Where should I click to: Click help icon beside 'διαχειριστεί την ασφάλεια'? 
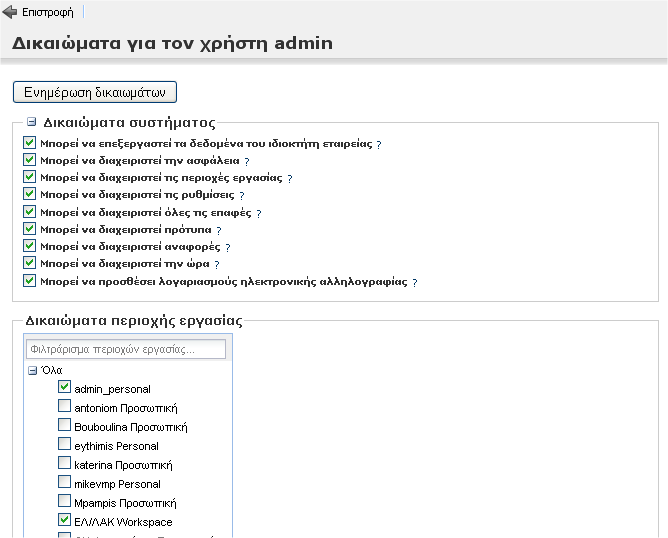point(247,161)
